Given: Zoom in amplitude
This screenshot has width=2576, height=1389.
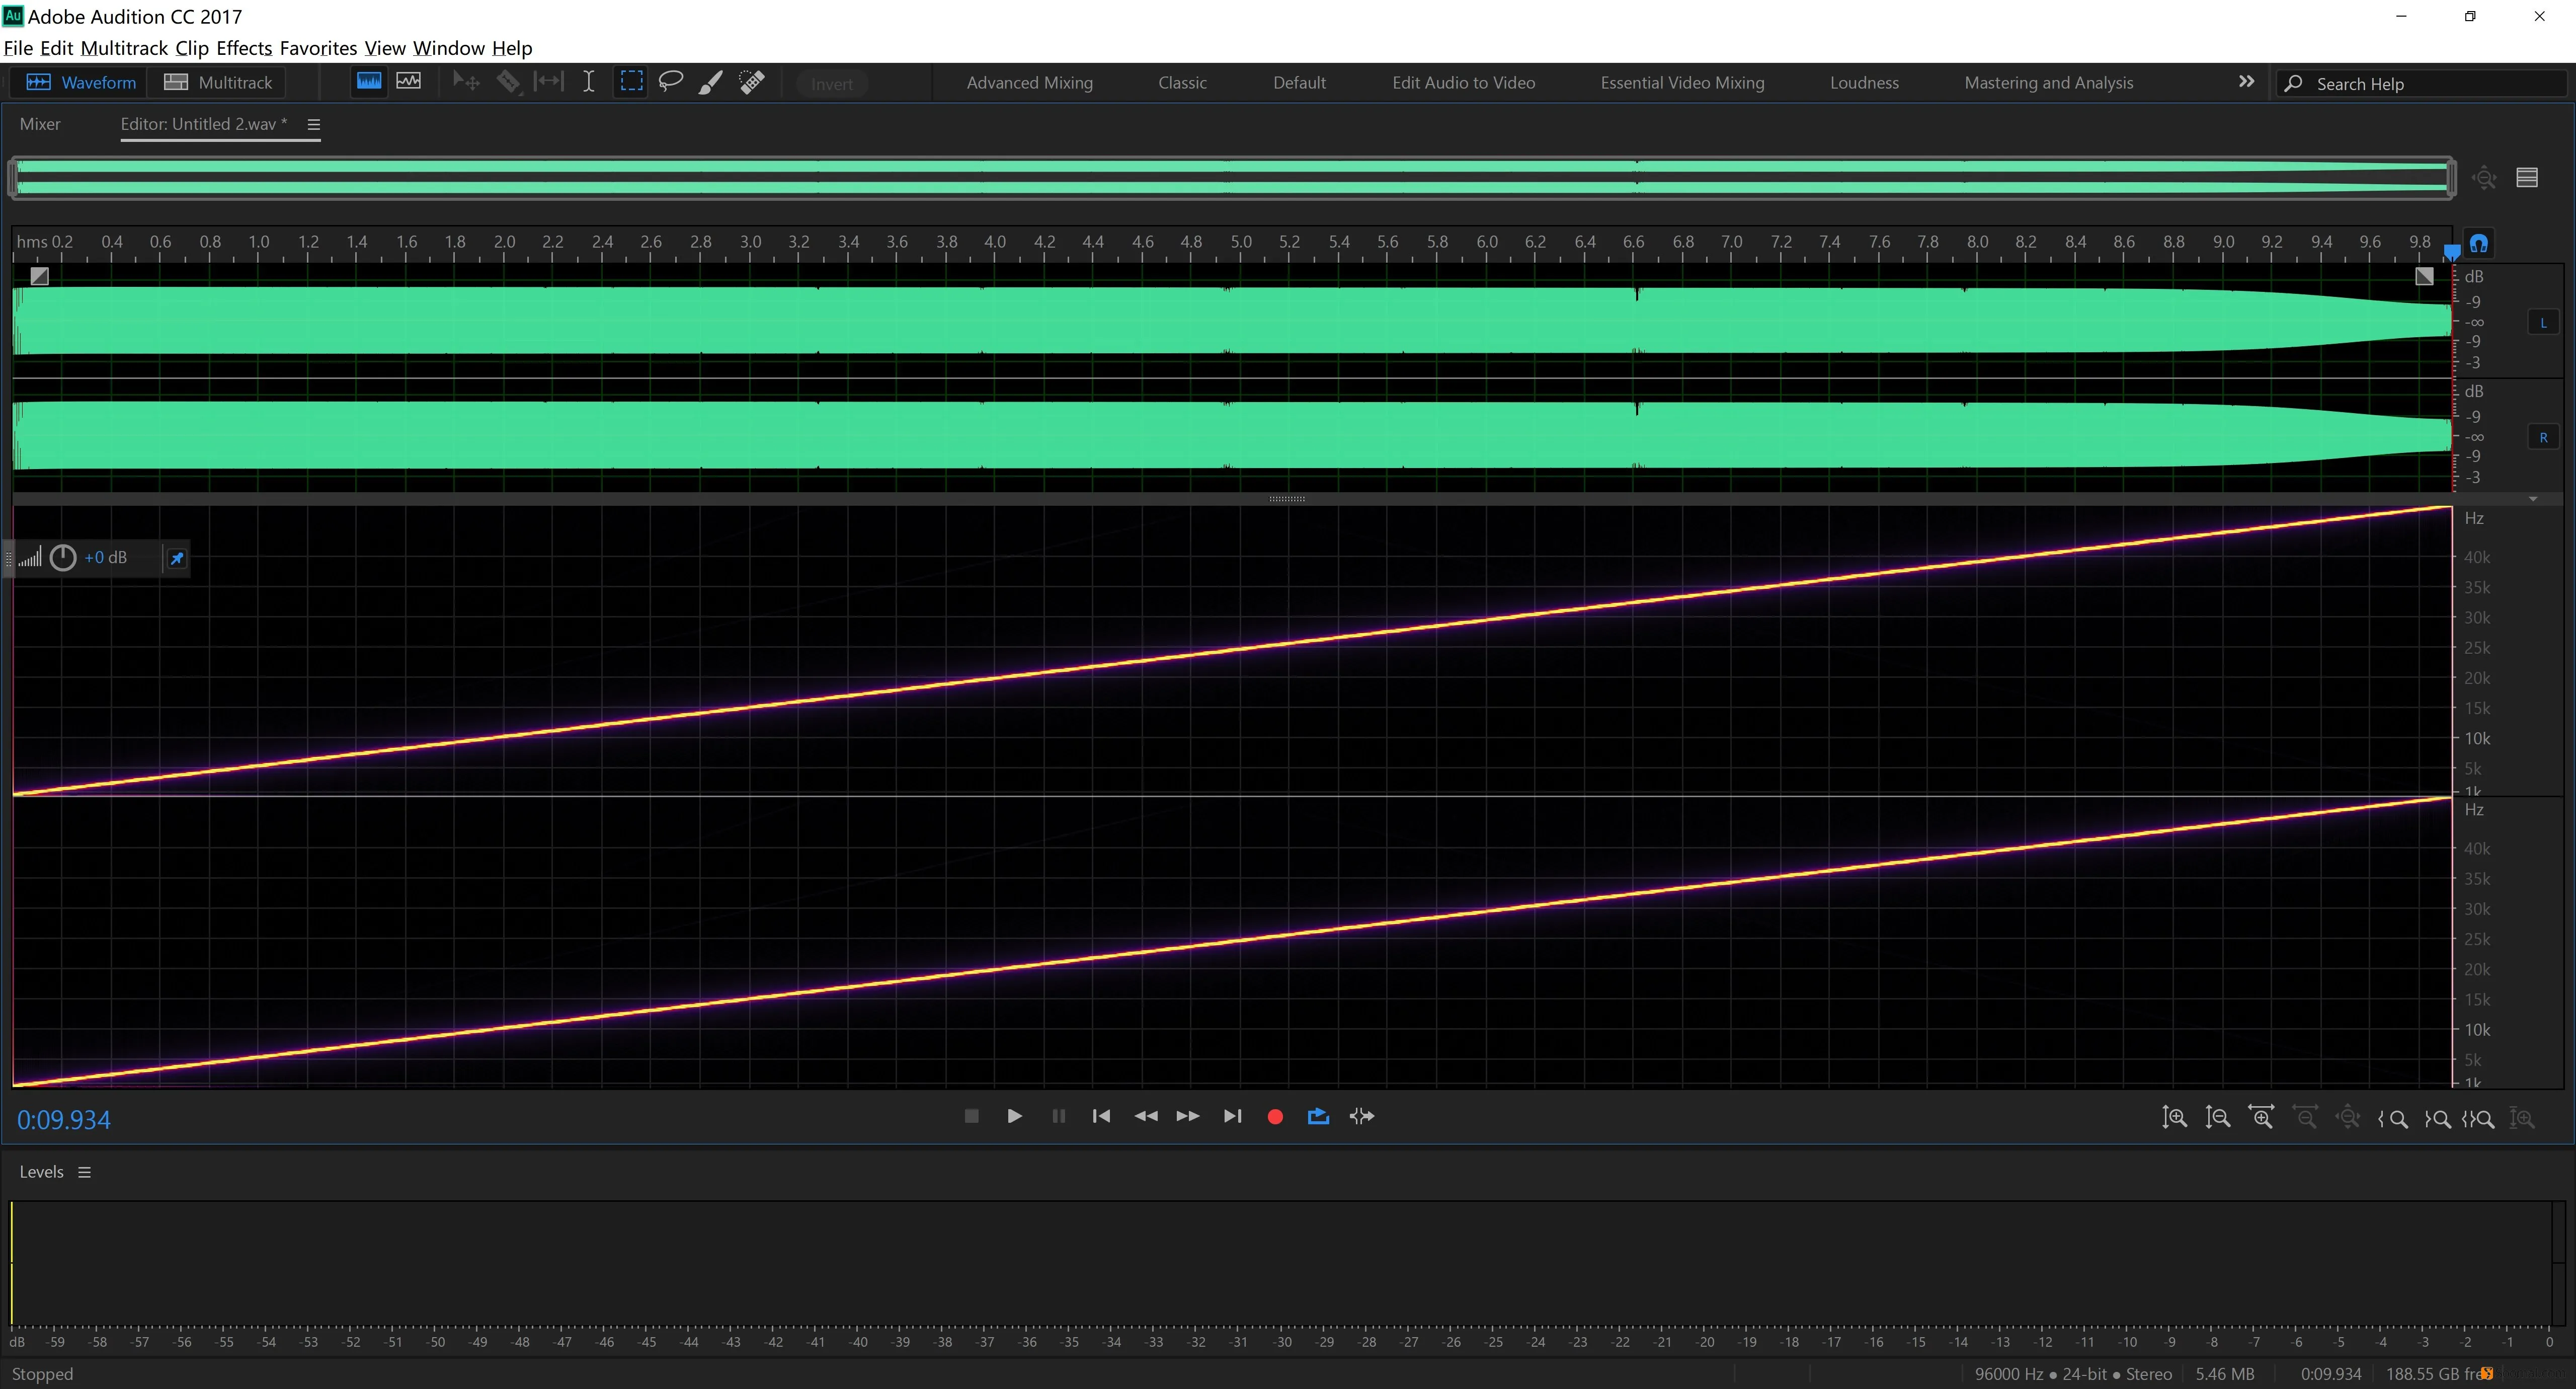Looking at the screenshot, I should [x=2174, y=1117].
